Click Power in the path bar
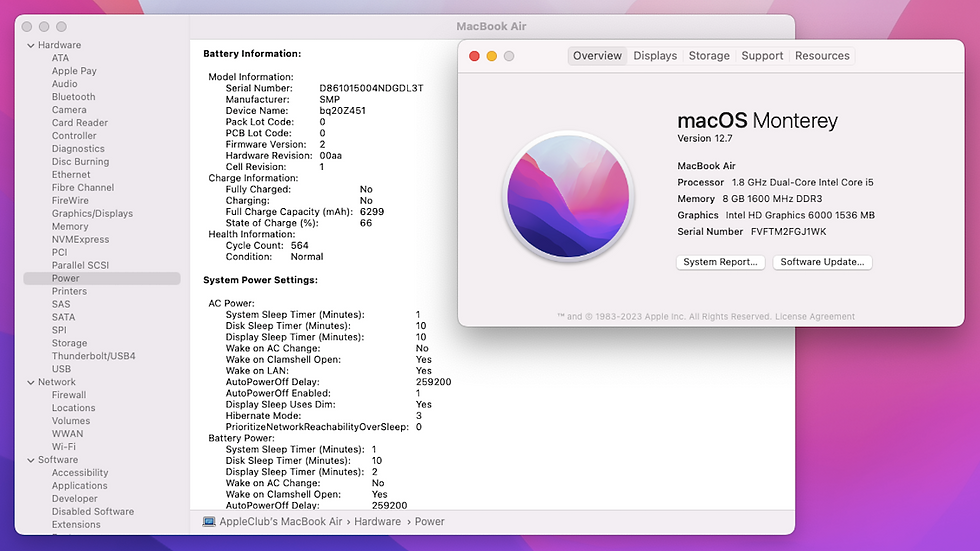 [x=429, y=522]
